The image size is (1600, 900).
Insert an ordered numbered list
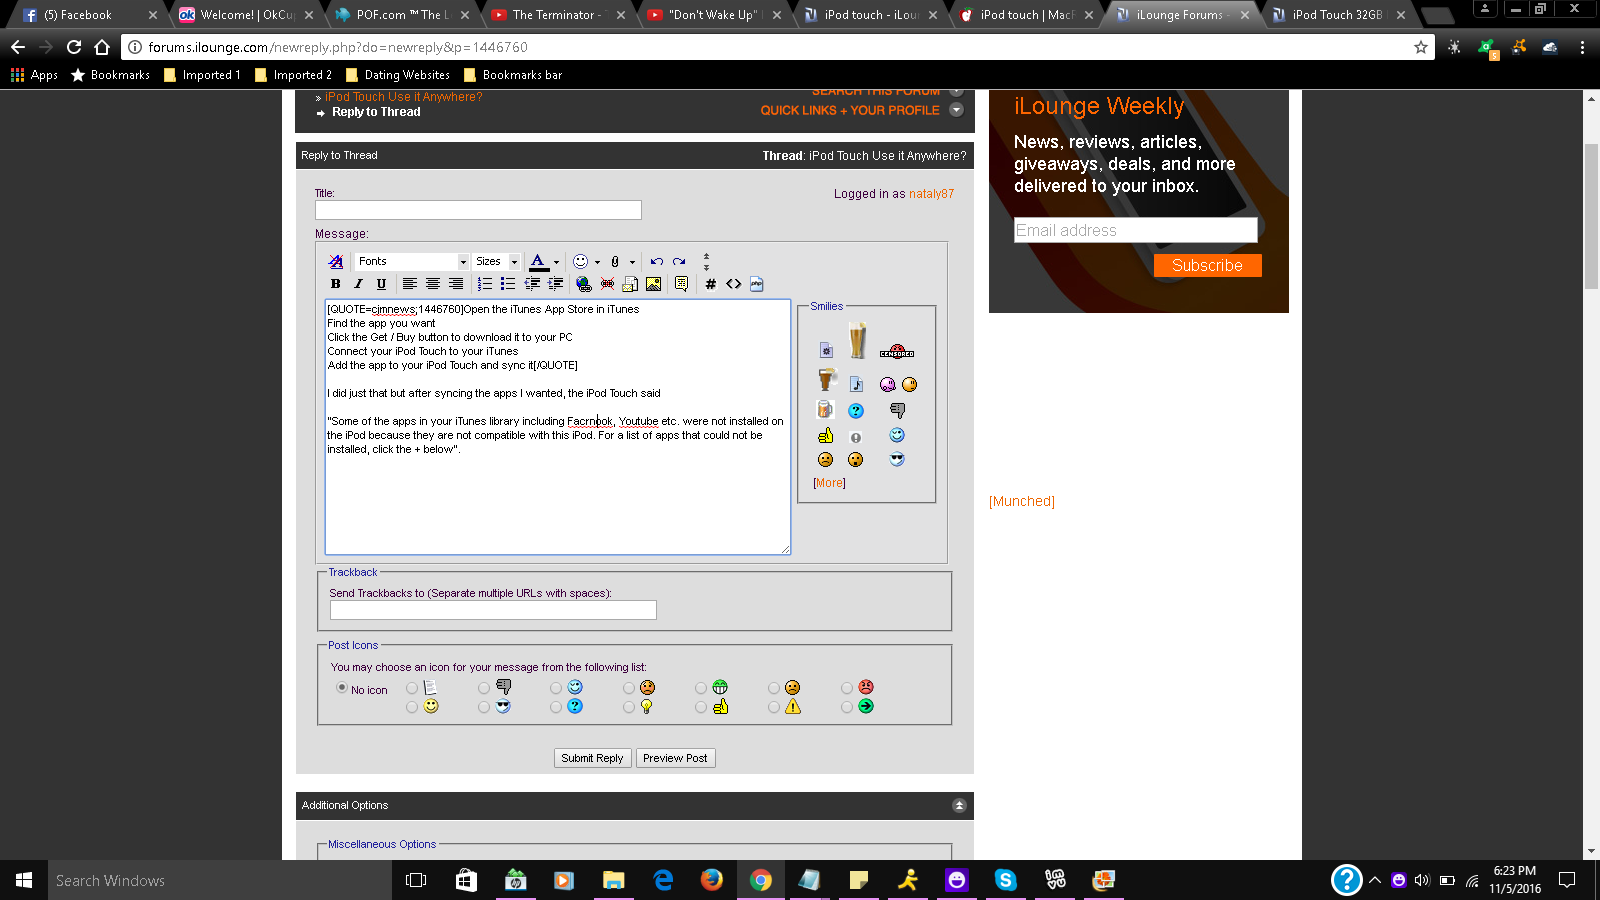pyautogui.click(x=485, y=284)
